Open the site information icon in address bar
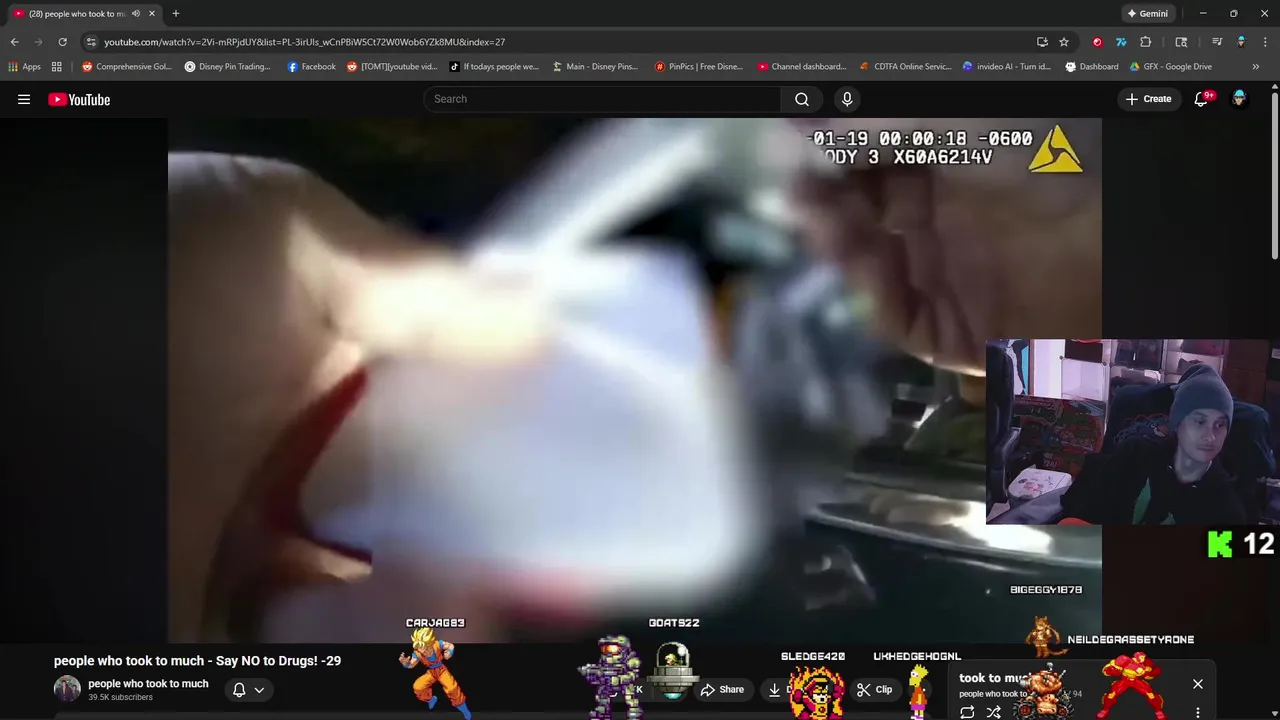Image resolution: width=1280 pixels, height=720 pixels. point(91,42)
